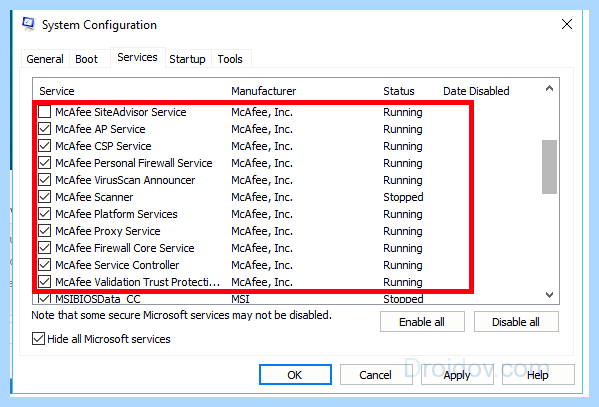Click 'Running' status of McAfee CSP Service

(403, 146)
